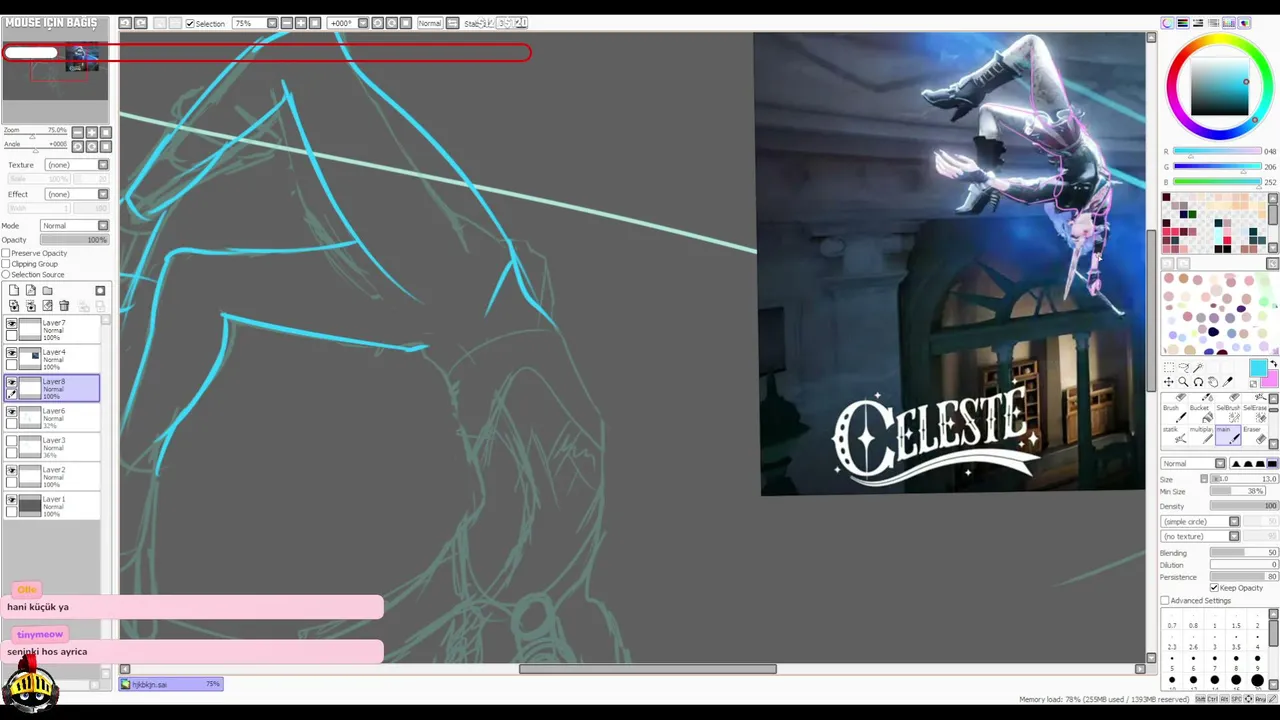Select the Layer1 row
The image size is (1280, 720).
coord(52,505)
